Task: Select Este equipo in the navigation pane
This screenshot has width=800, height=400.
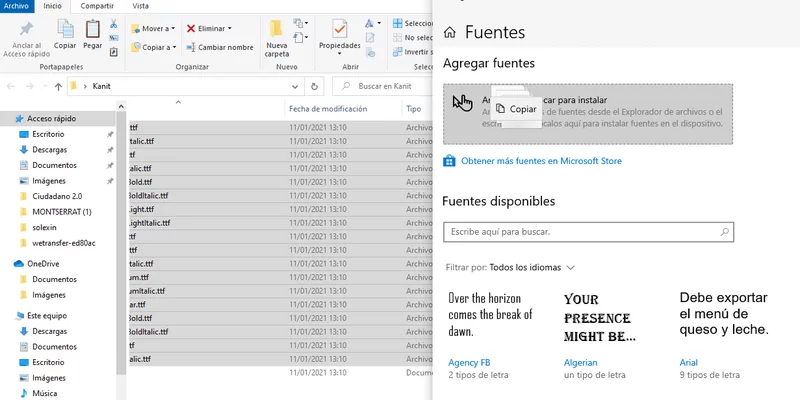Action: 47,316
